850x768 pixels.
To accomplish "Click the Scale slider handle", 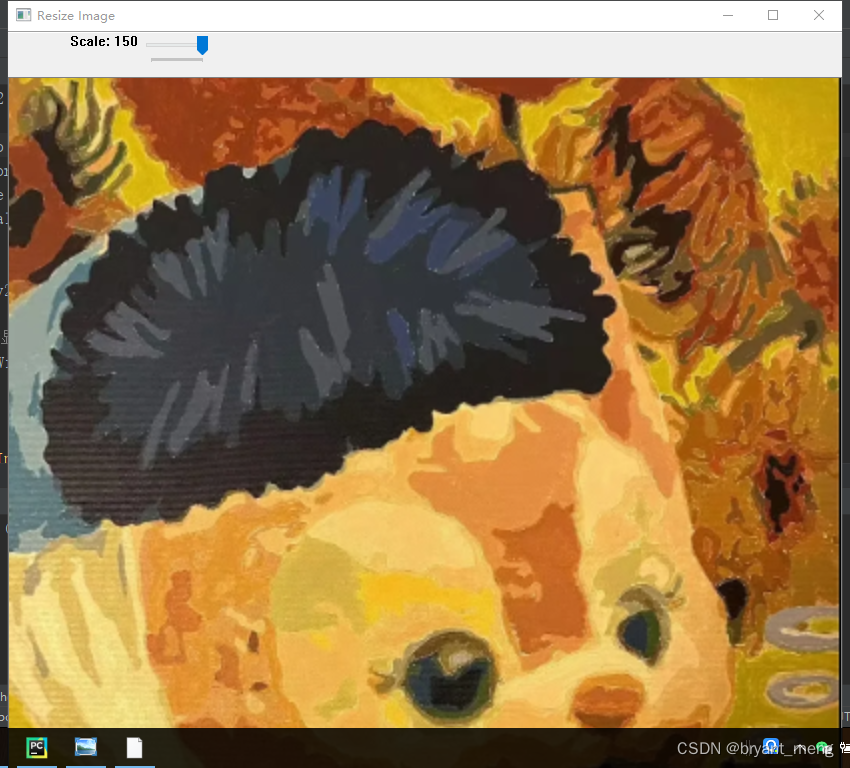I will click(202, 46).
